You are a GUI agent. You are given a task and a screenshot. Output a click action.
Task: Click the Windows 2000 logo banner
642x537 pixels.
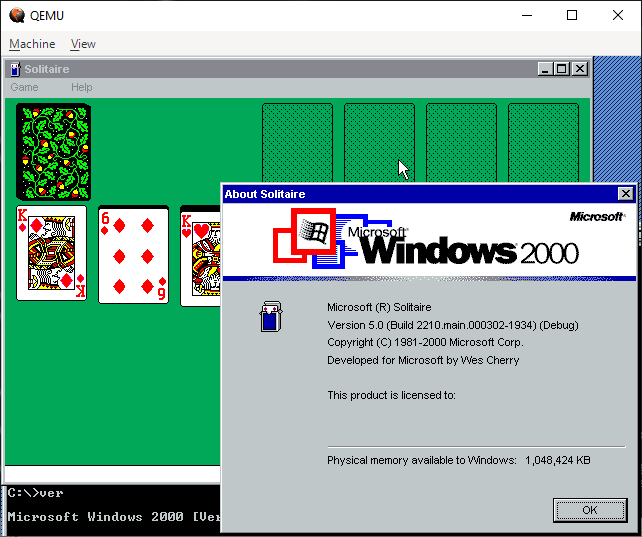429,241
